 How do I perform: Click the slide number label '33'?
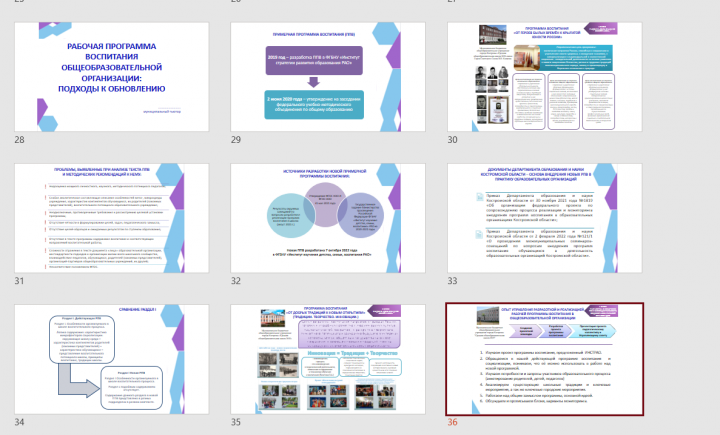tap(452, 281)
